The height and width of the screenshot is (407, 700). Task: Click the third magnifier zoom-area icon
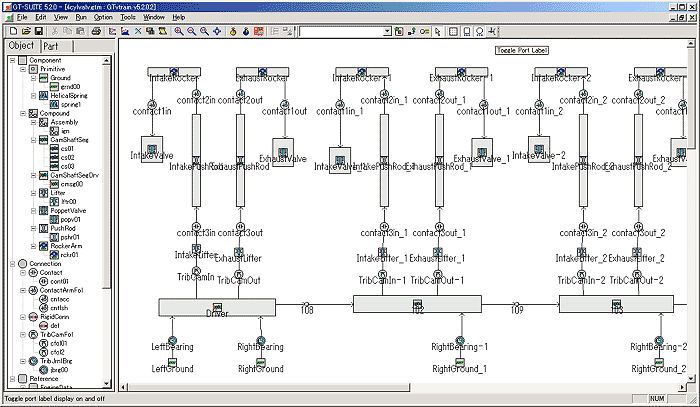point(204,31)
